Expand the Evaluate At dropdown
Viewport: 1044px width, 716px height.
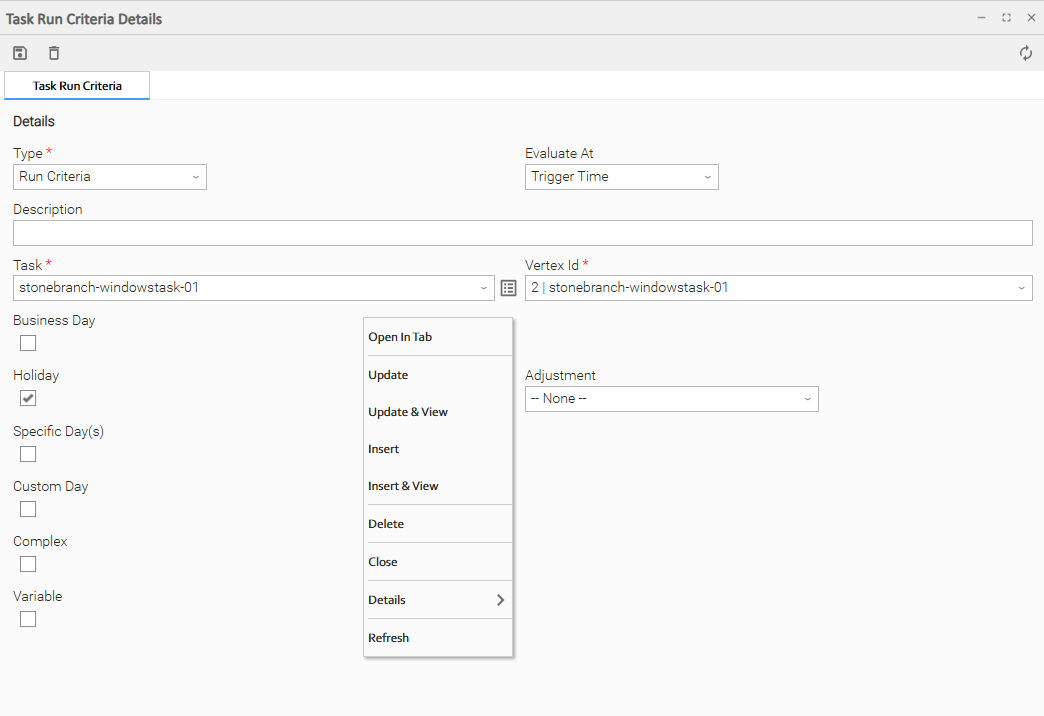621,177
